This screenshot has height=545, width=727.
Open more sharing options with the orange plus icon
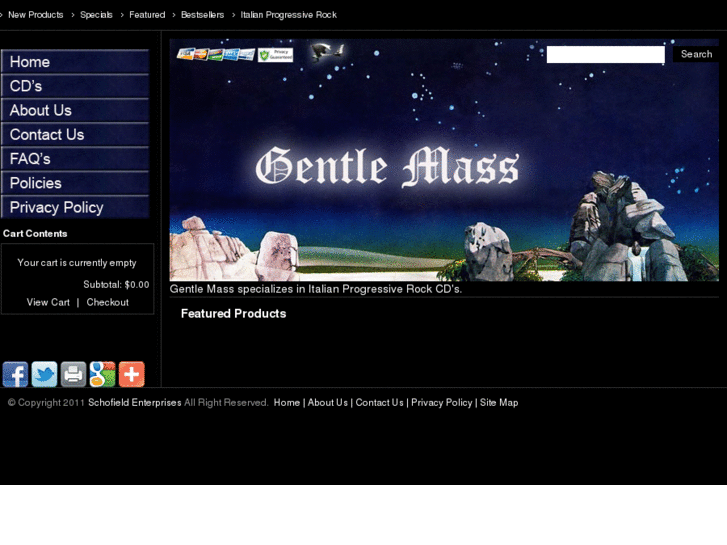pyautogui.click(x=132, y=374)
